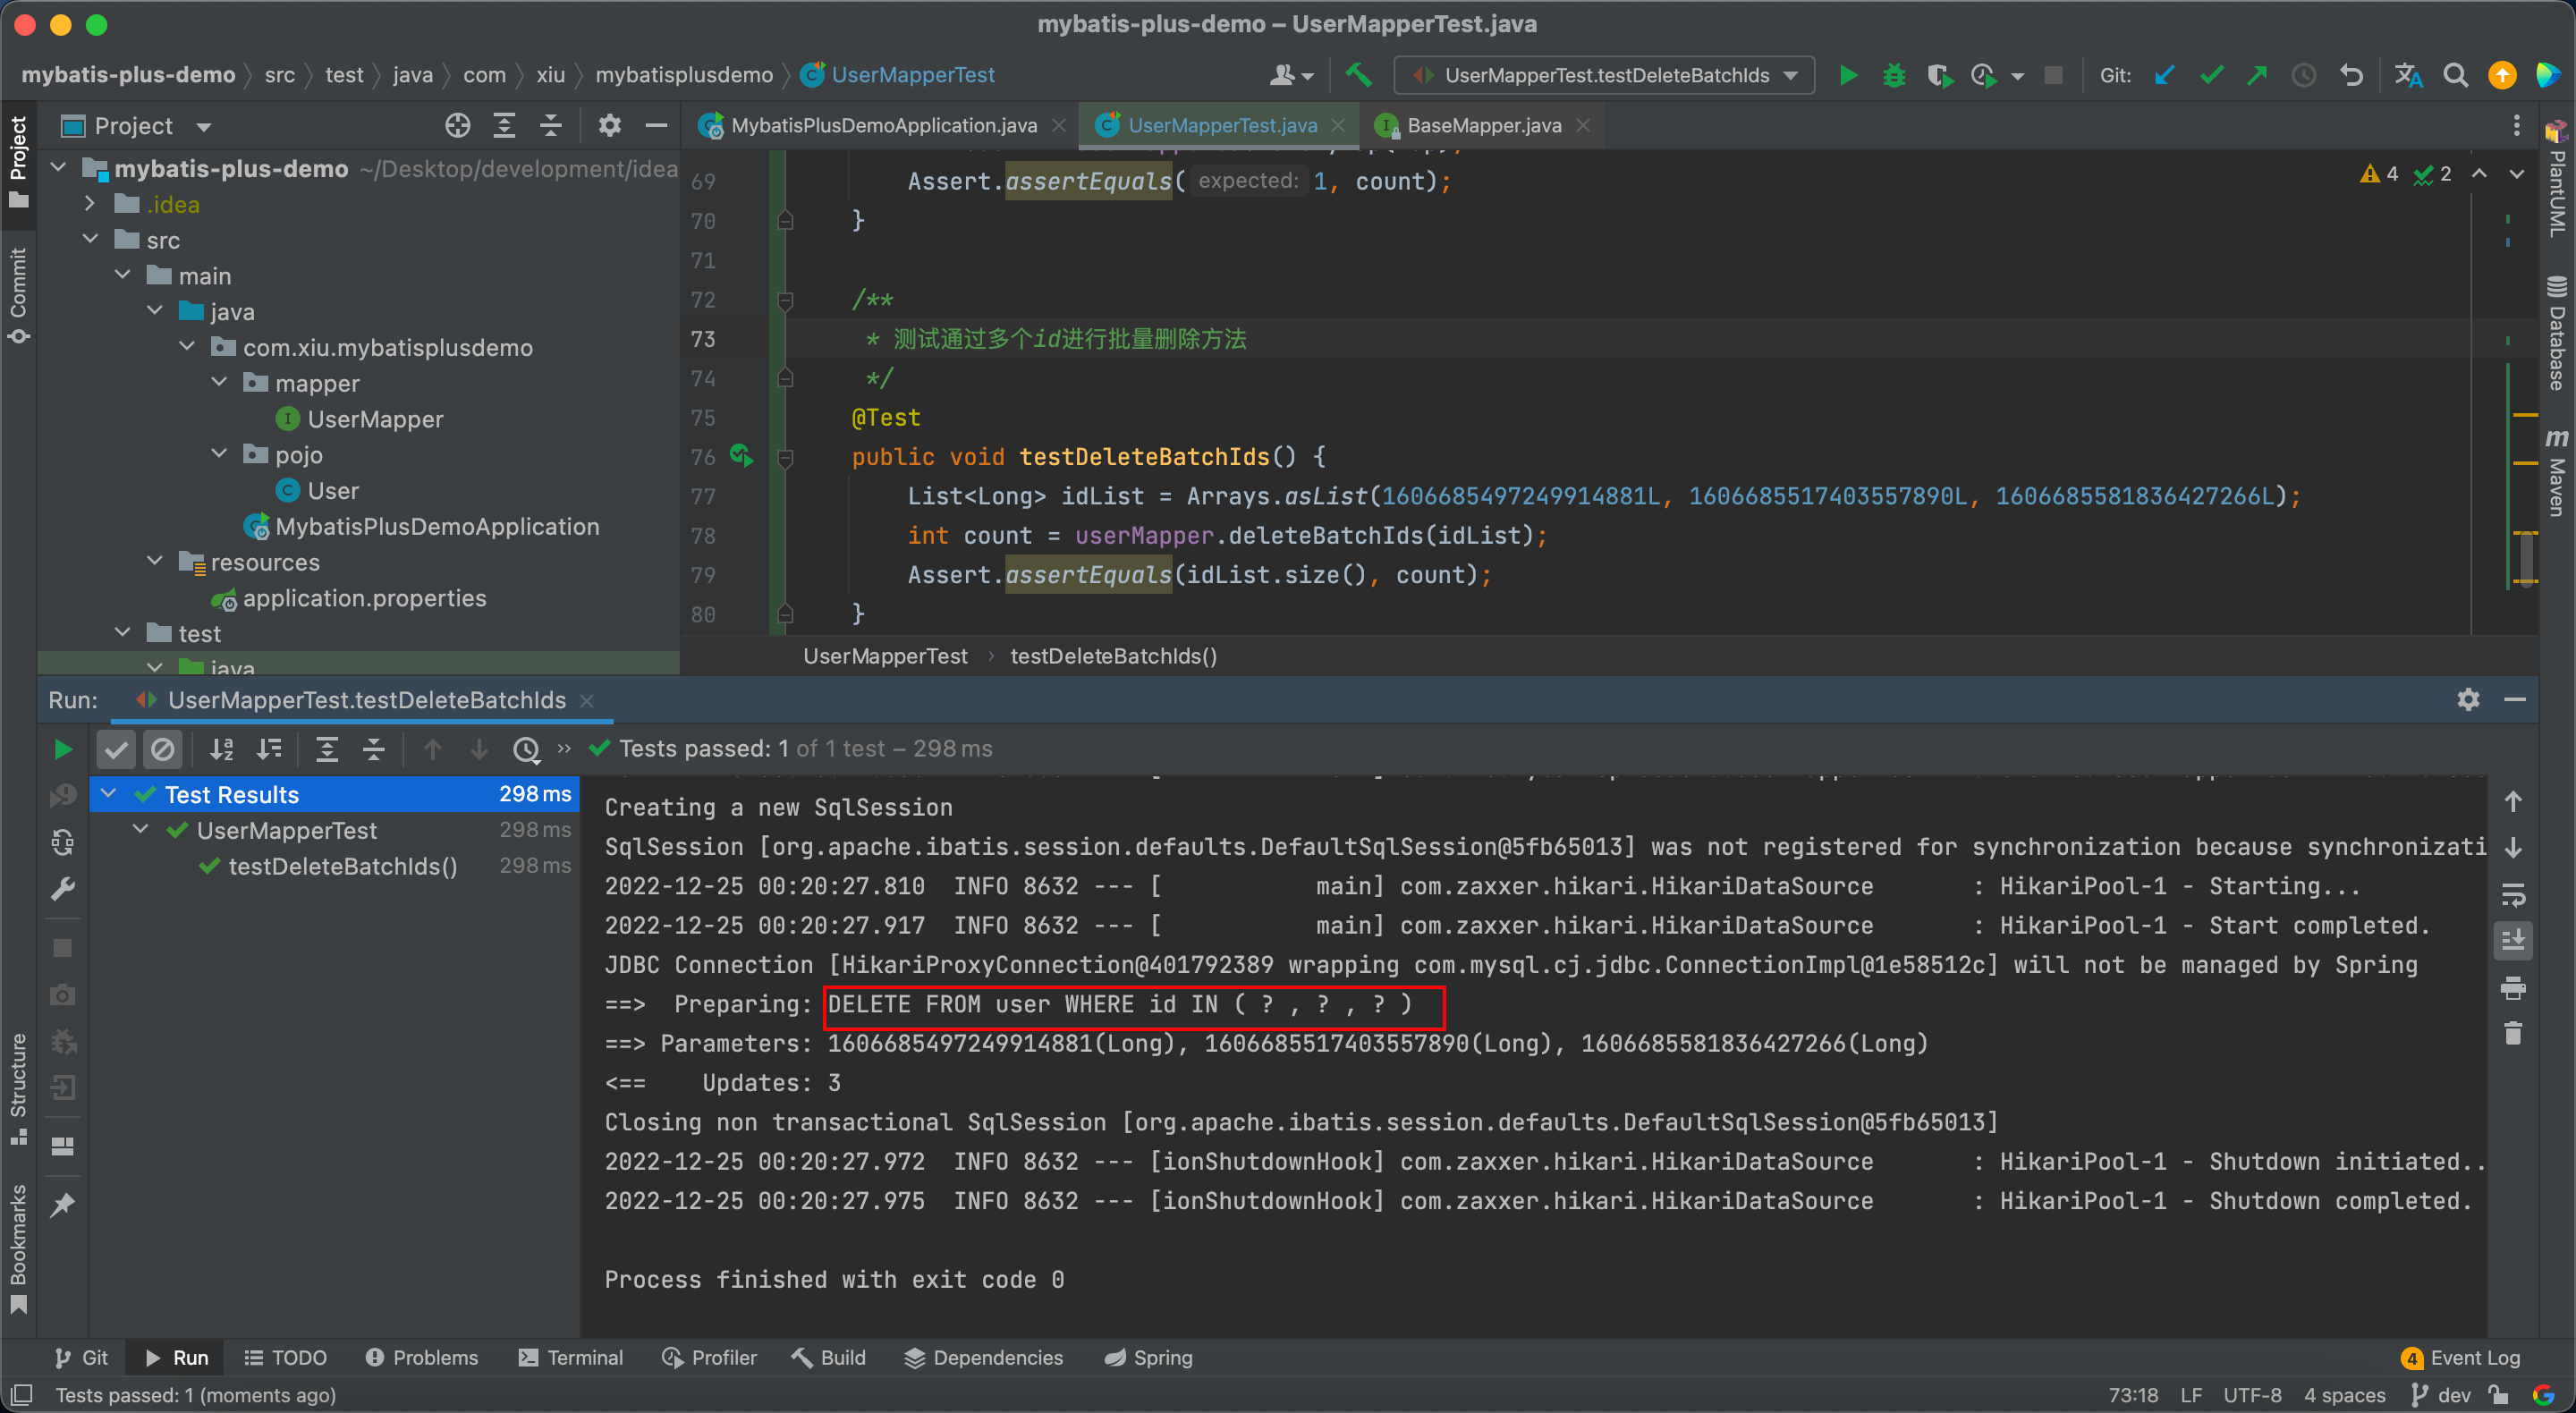Toggle the Maven tool window
This screenshot has height=1413, width=2576.
click(2556, 472)
